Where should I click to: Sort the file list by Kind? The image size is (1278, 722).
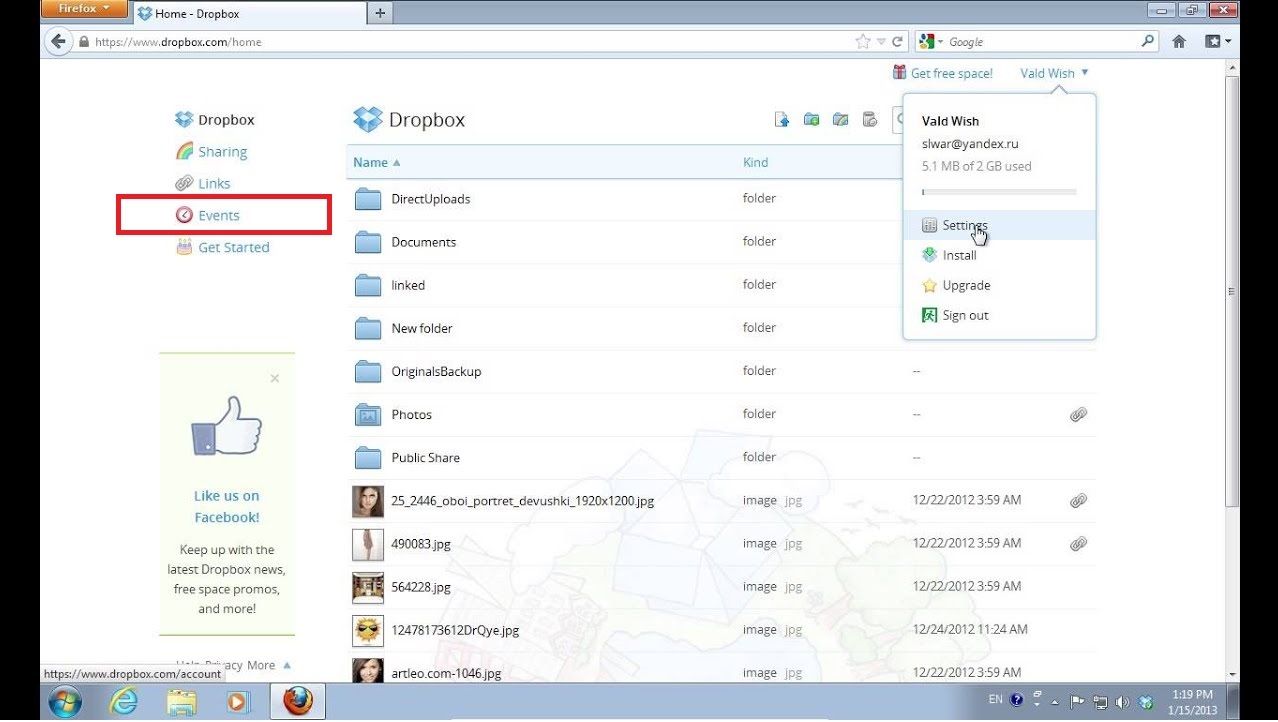click(755, 163)
